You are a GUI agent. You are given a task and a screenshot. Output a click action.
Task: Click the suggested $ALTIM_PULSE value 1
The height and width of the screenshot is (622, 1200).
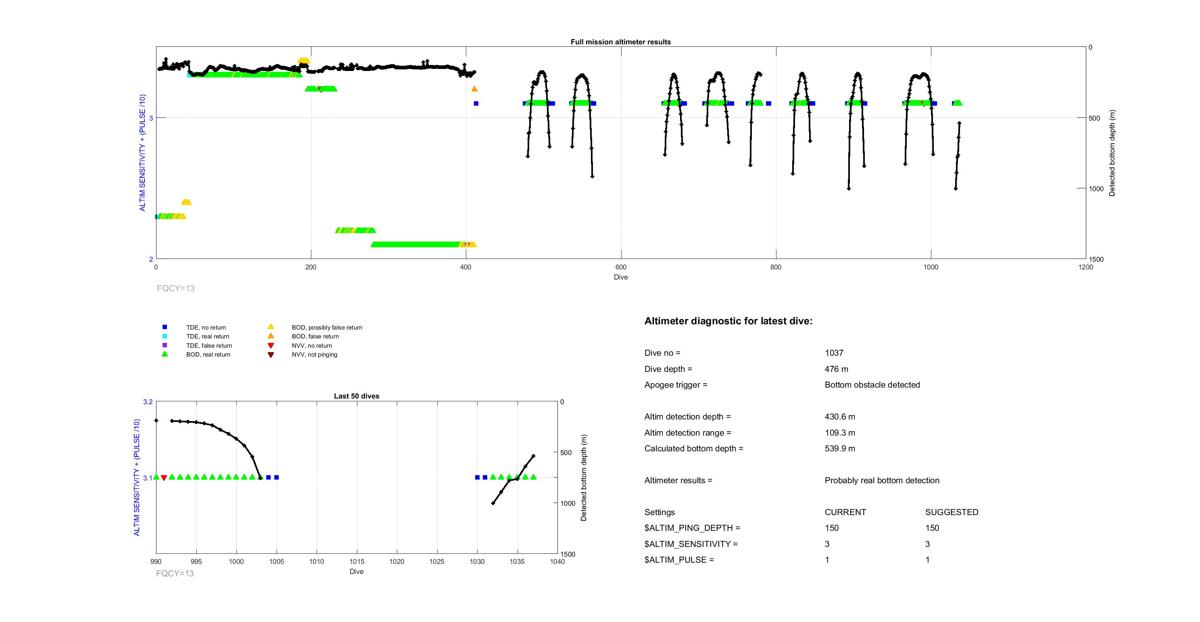coord(928,560)
